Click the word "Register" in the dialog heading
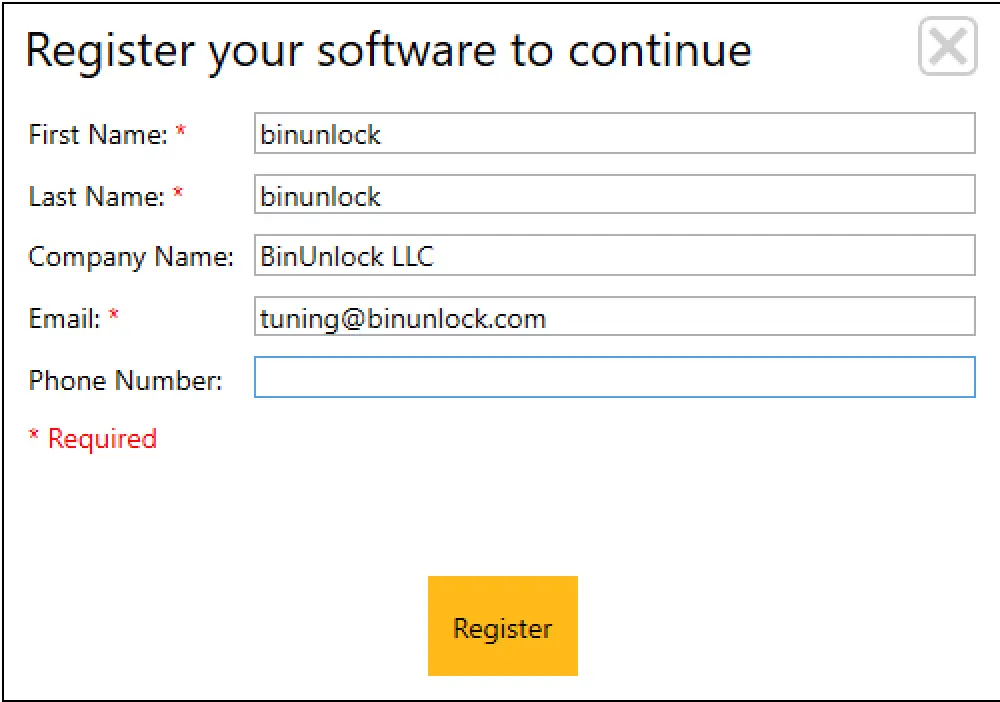 click(110, 50)
